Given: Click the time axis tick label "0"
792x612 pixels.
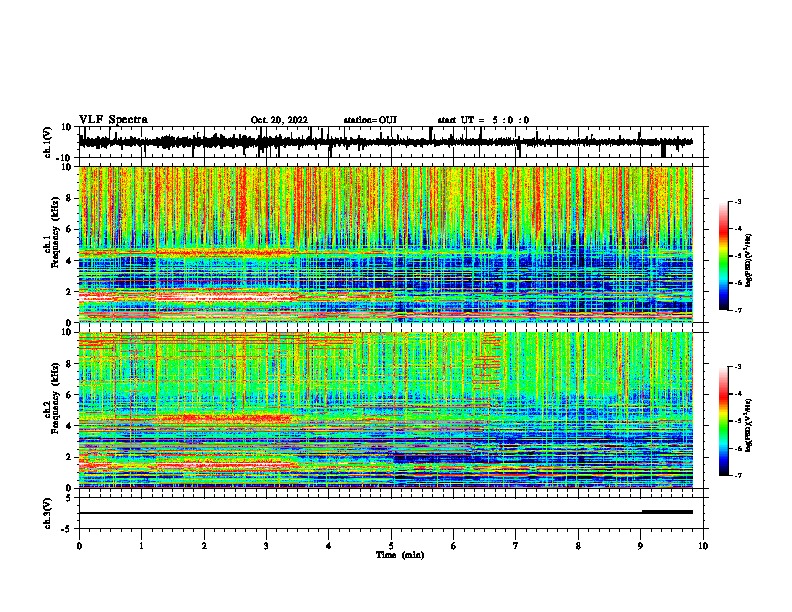Looking at the screenshot, I should 79,546.
